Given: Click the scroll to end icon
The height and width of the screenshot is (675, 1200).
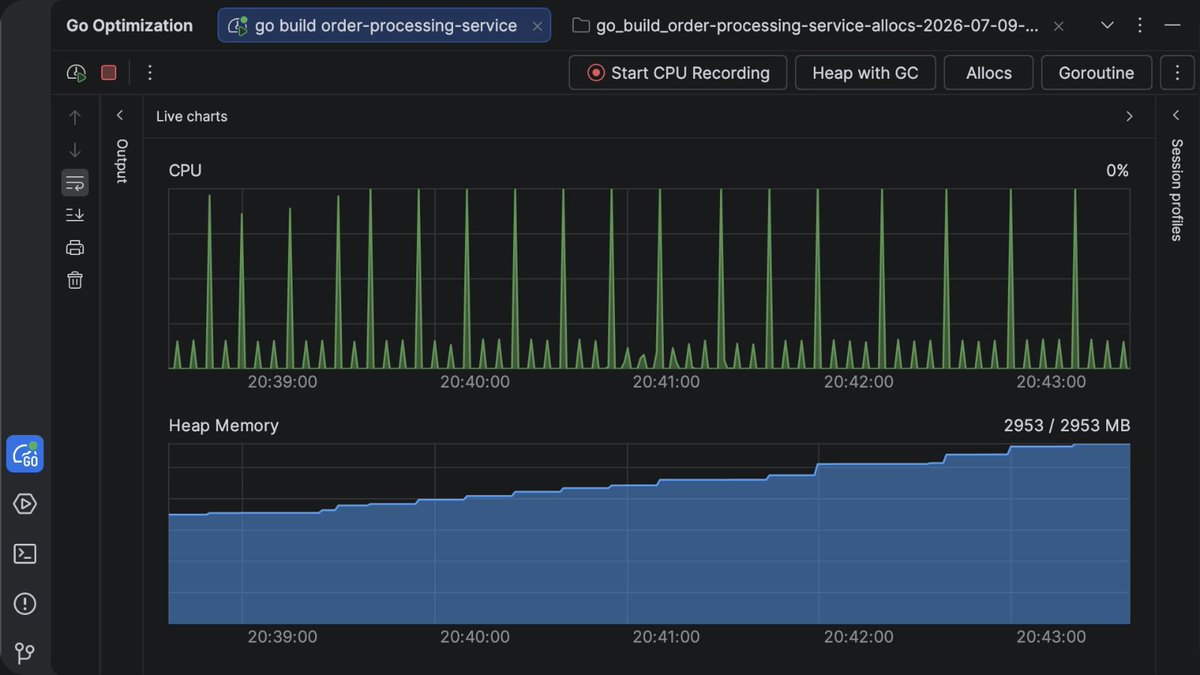Looking at the screenshot, I should click(75, 215).
